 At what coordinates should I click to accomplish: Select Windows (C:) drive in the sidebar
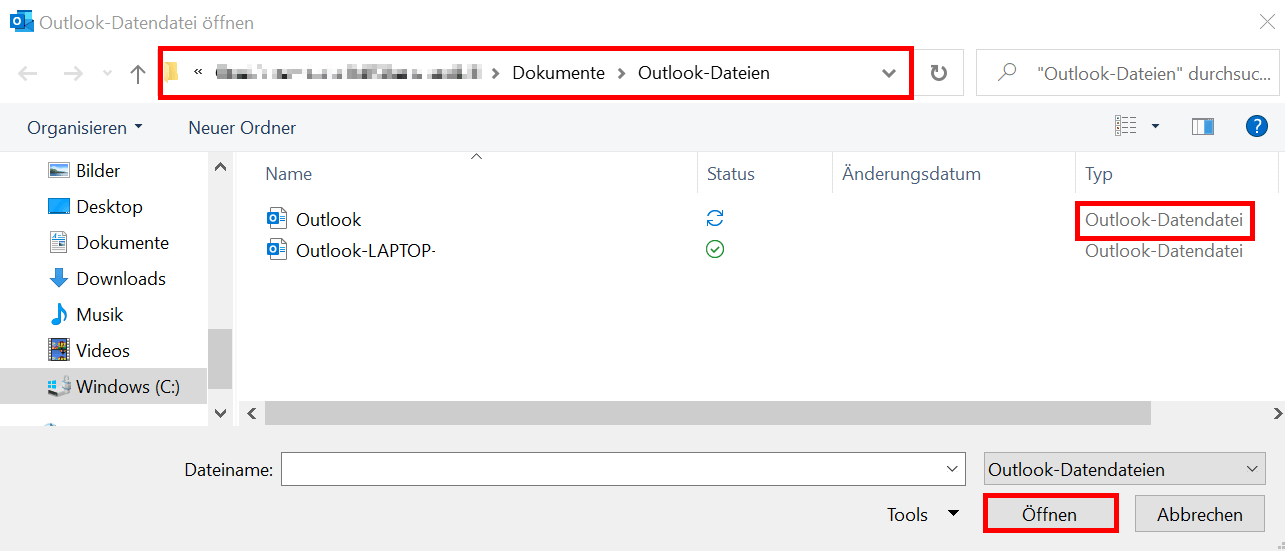click(103, 387)
